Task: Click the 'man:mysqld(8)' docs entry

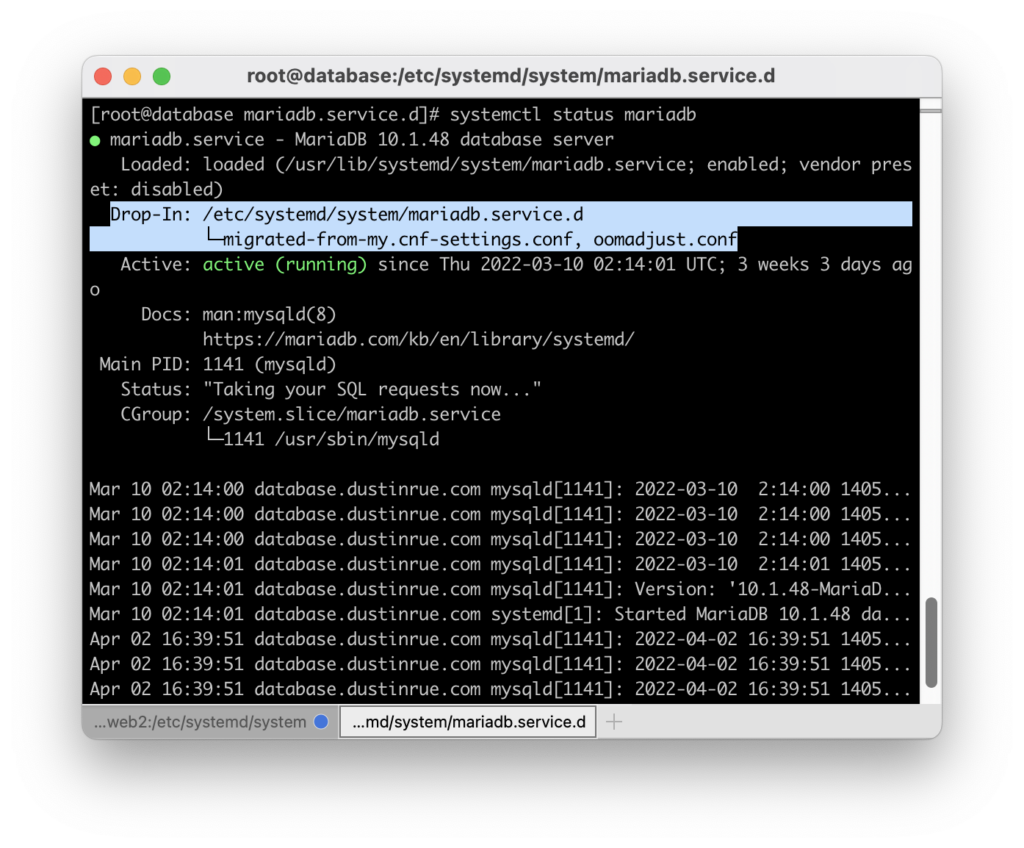Action: [x=269, y=315]
